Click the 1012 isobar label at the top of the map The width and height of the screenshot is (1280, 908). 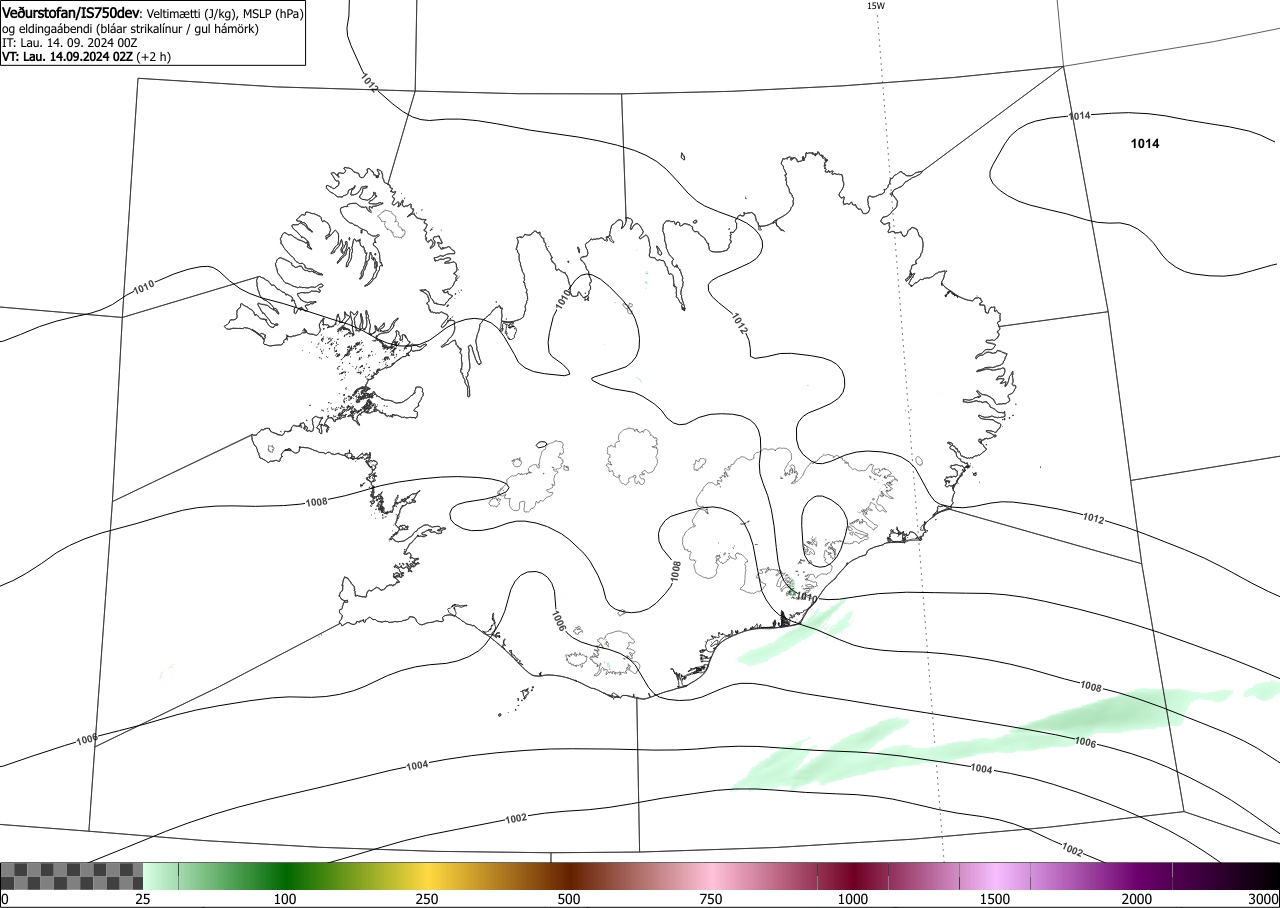point(369,83)
